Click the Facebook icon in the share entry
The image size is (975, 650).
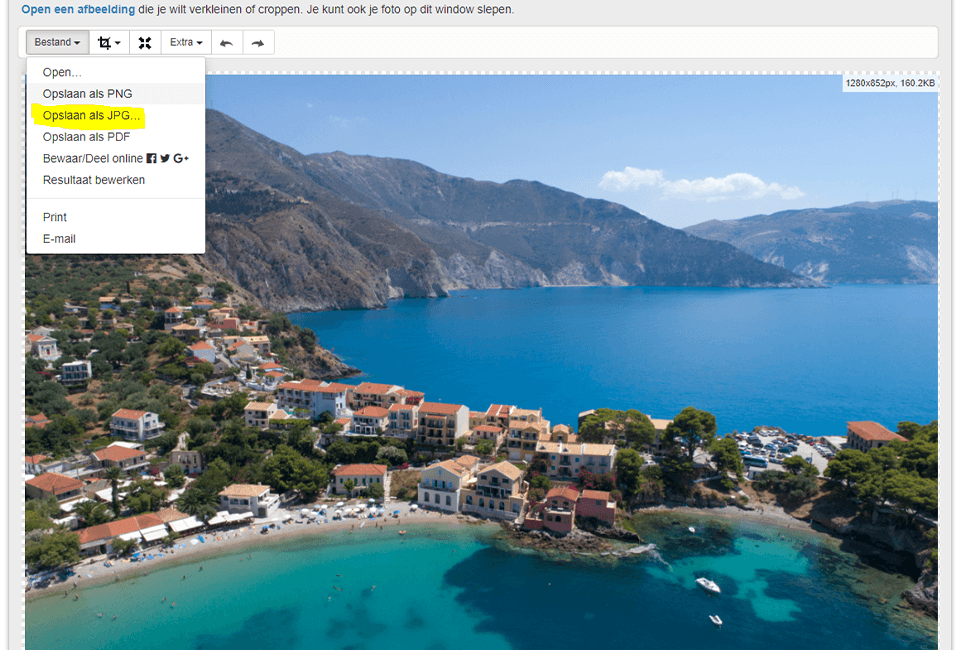(x=152, y=159)
